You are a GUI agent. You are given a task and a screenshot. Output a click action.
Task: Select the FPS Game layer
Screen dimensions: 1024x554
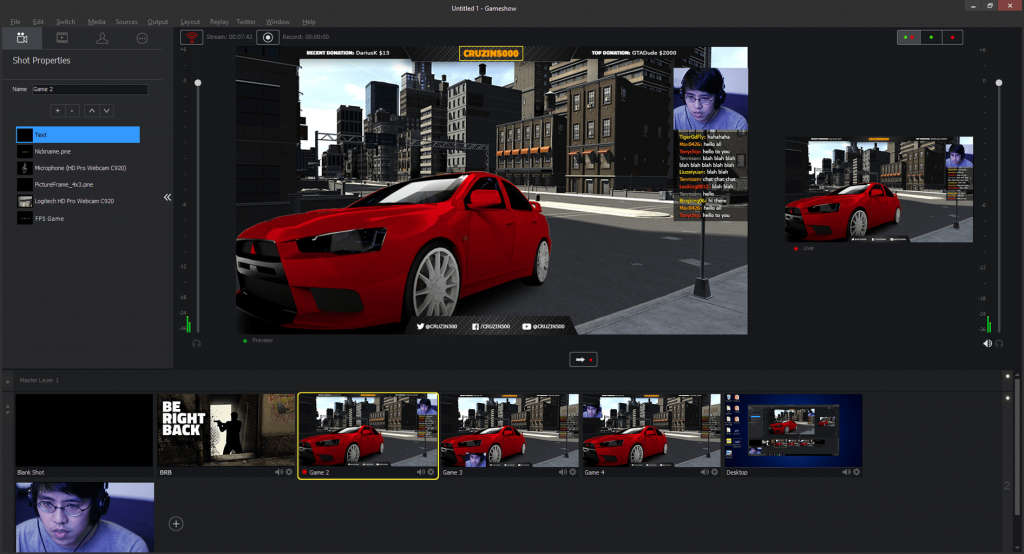(78, 218)
